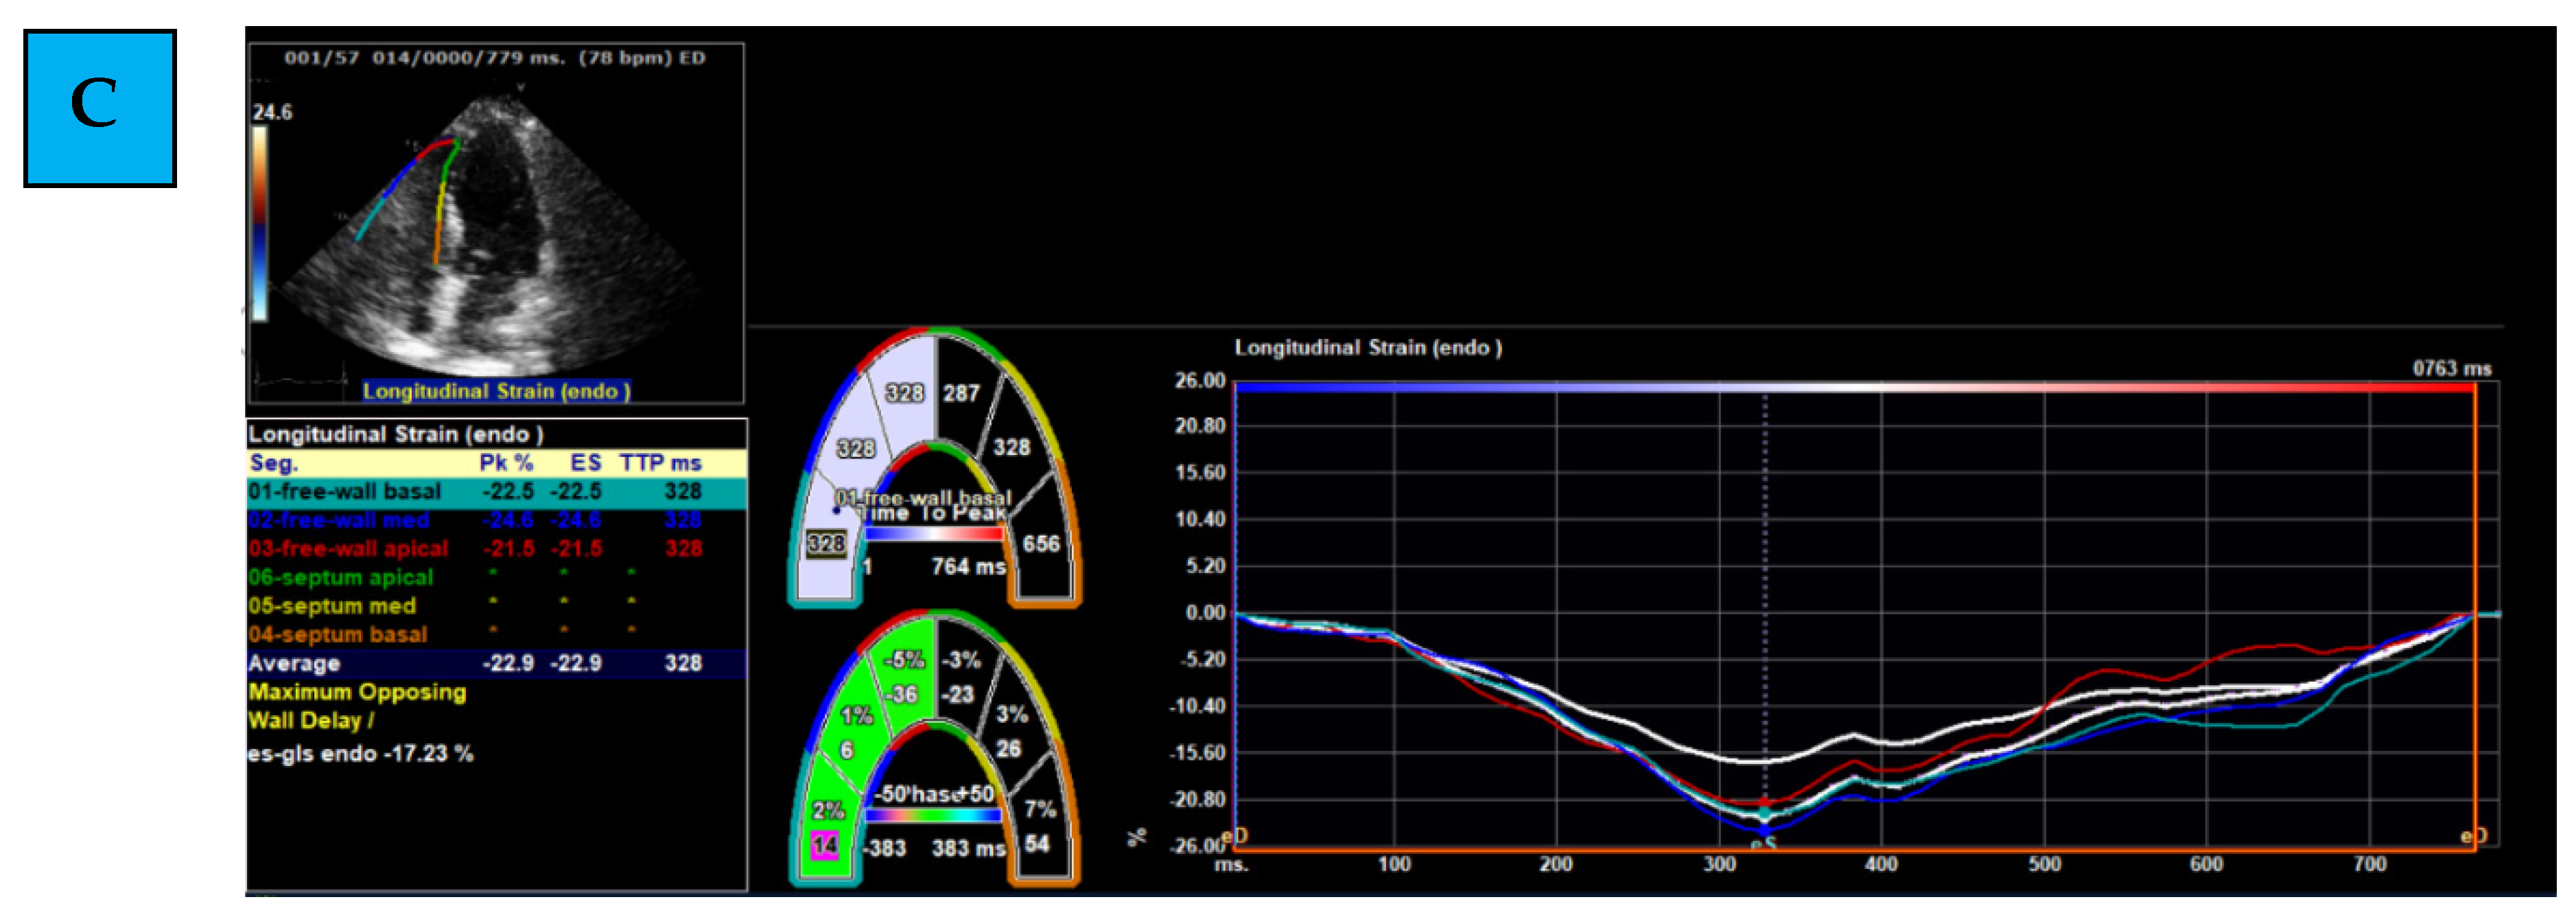Select the 03-free-wall apical segment row
The image size is (2576, 917).
[348, 549]
